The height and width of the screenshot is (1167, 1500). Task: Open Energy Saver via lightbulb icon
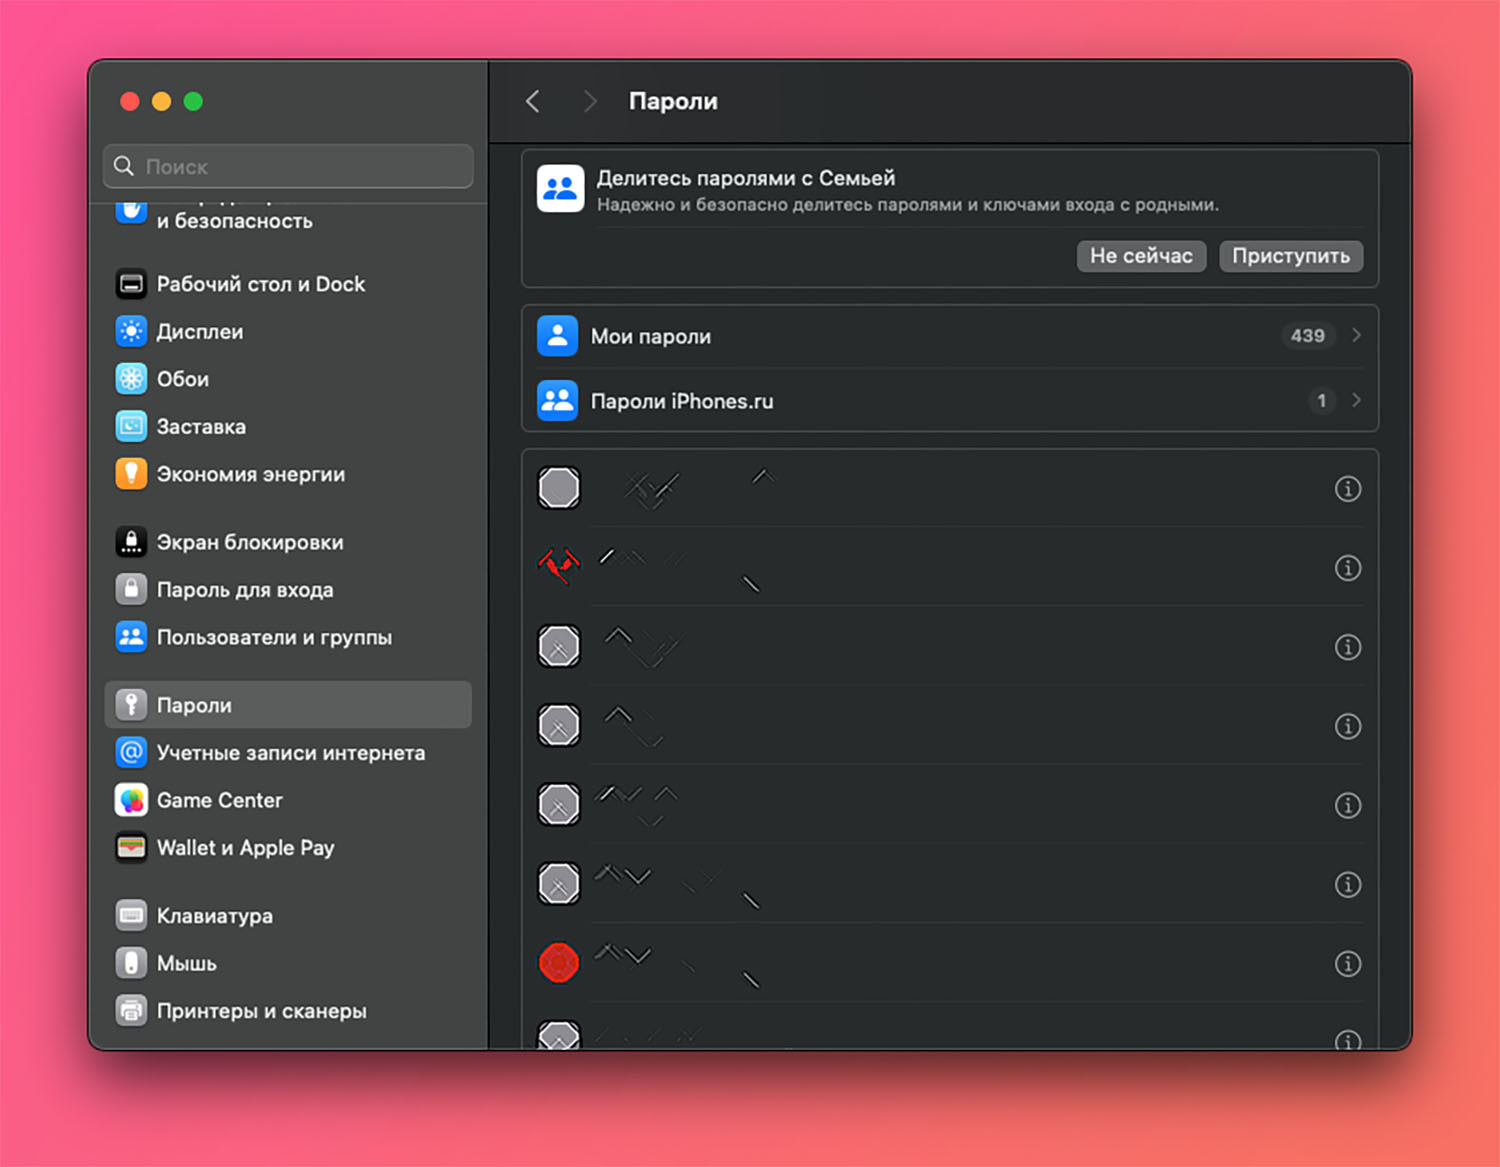[x=131, y=474]
